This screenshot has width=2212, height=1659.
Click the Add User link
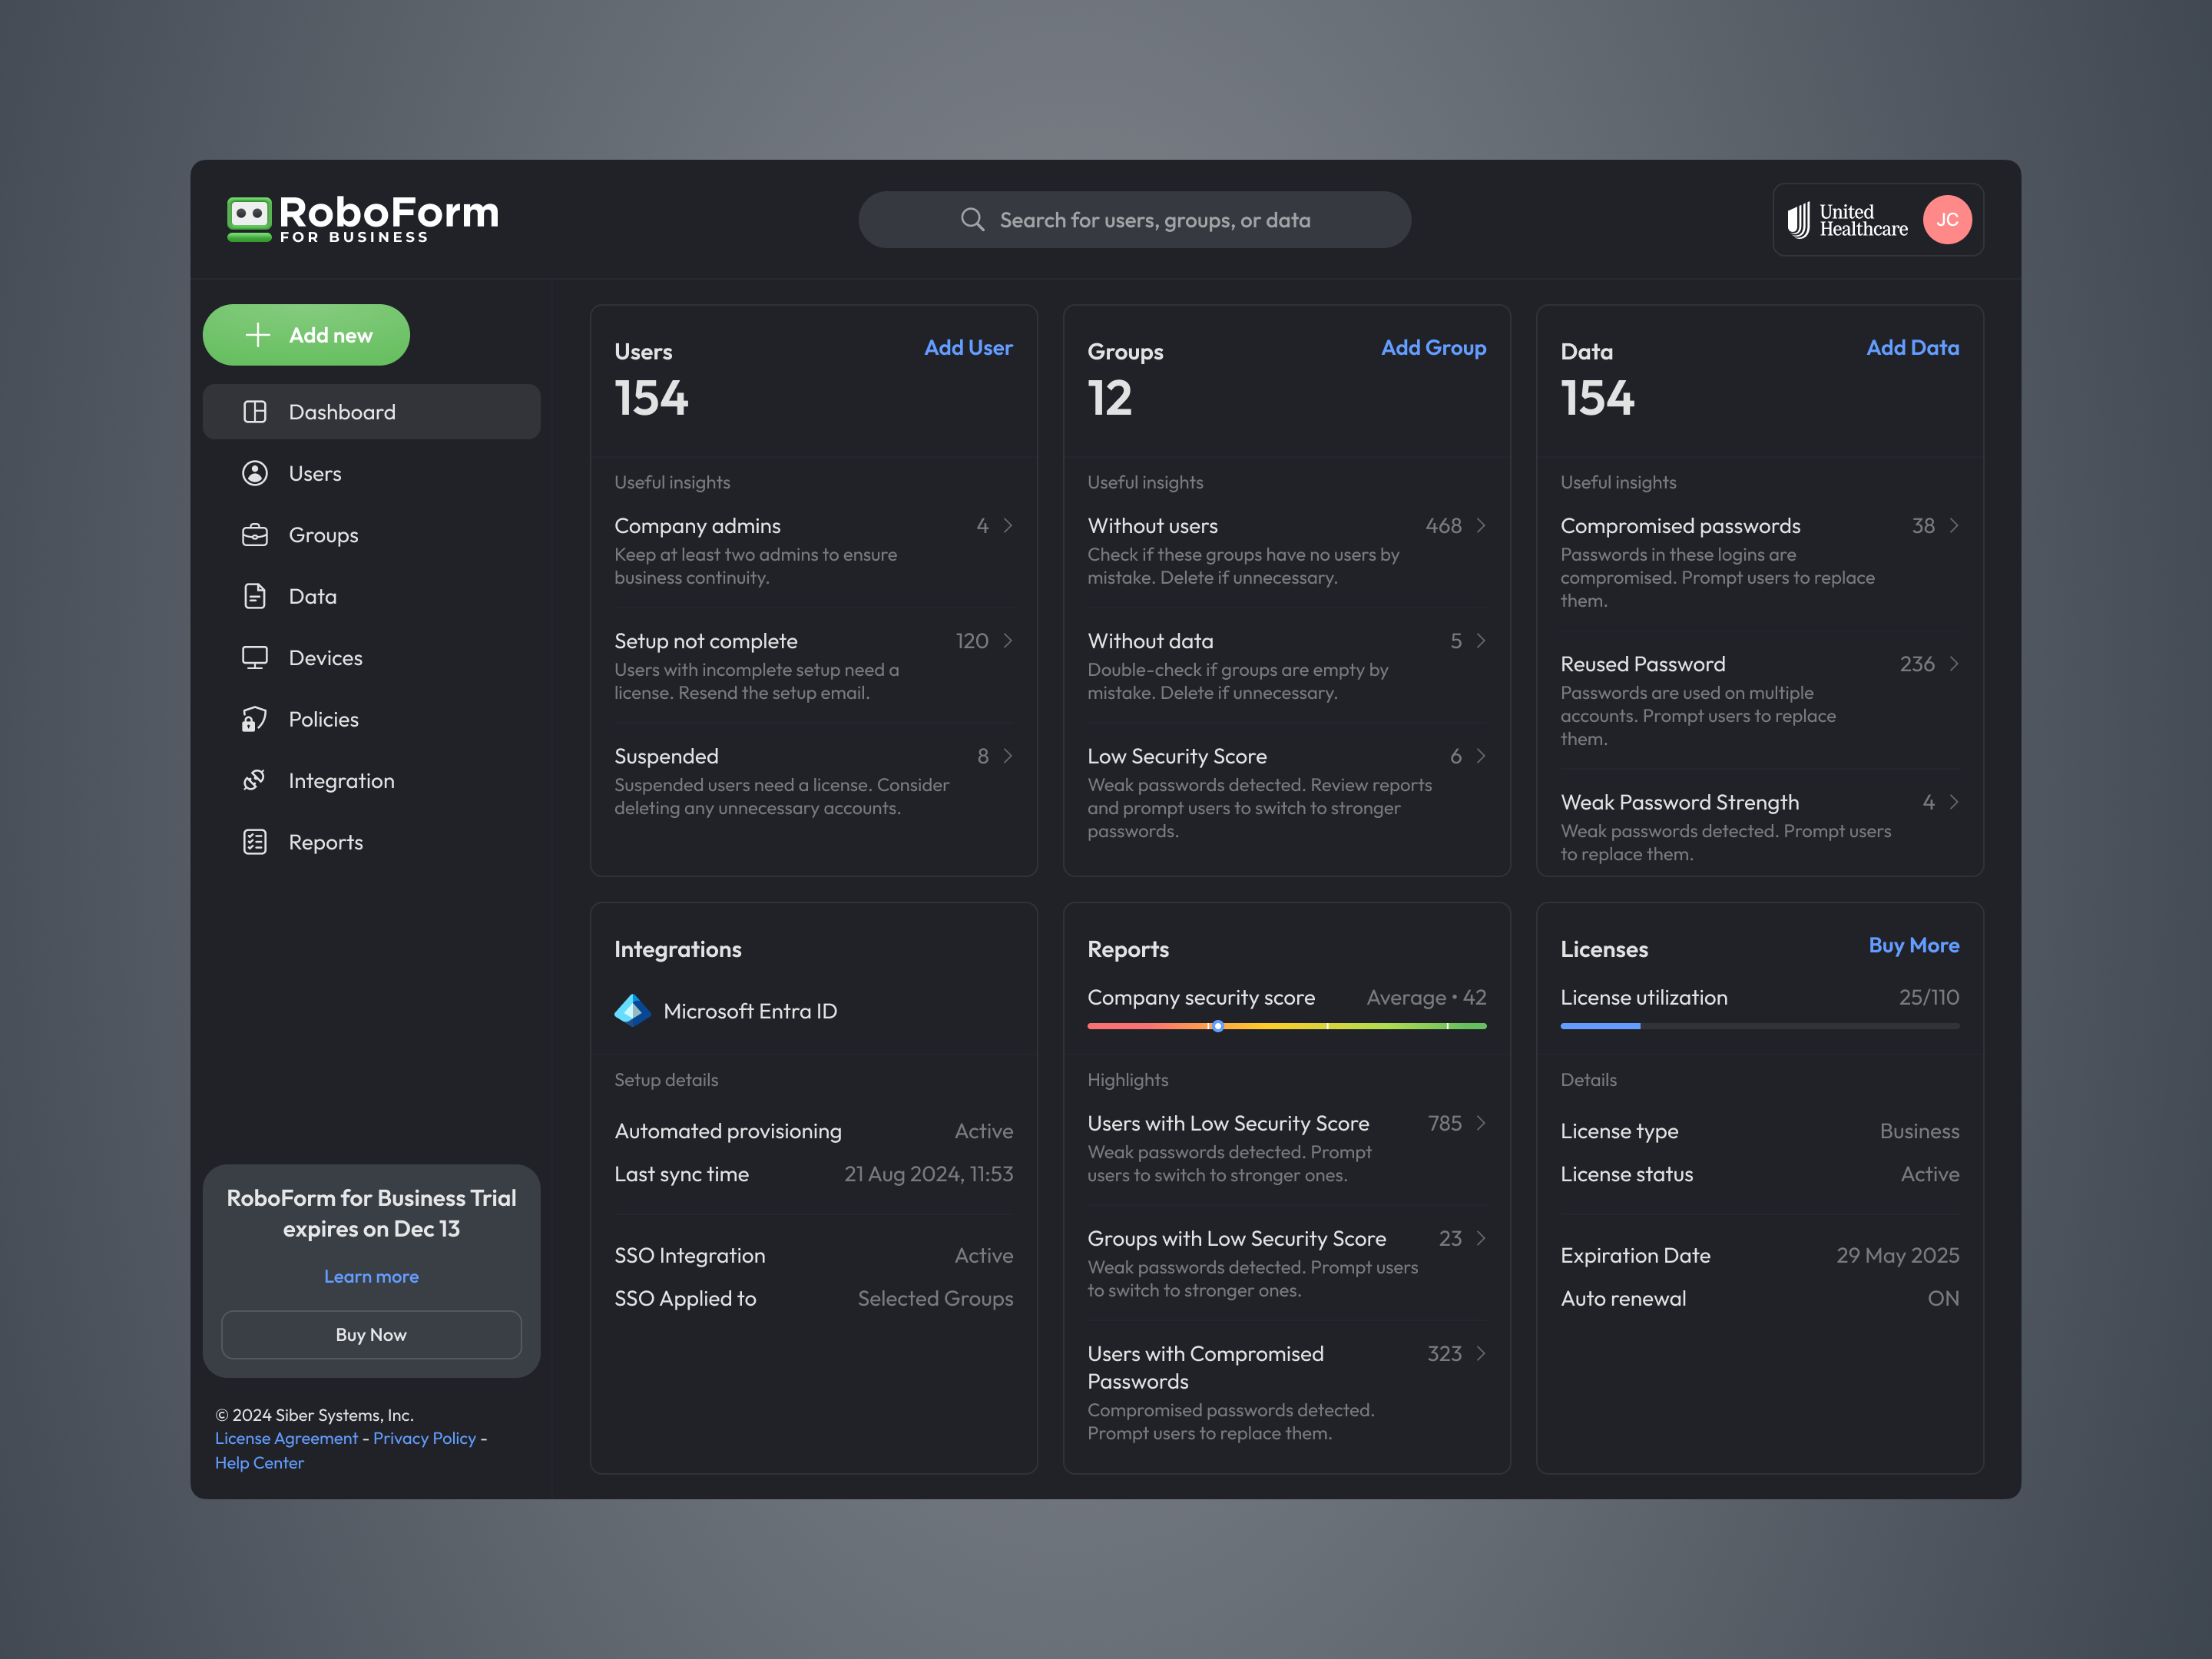click(968, 347)
